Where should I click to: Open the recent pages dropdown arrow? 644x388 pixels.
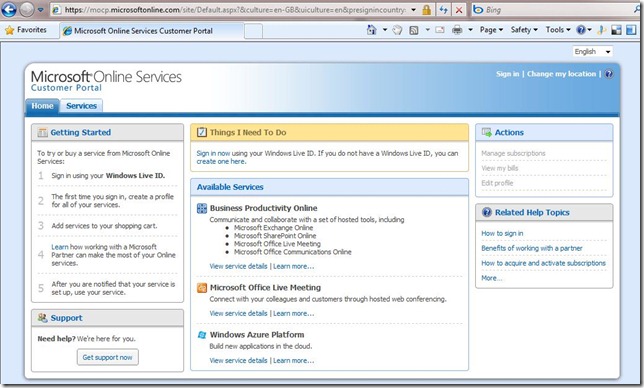tap(41, 10)
